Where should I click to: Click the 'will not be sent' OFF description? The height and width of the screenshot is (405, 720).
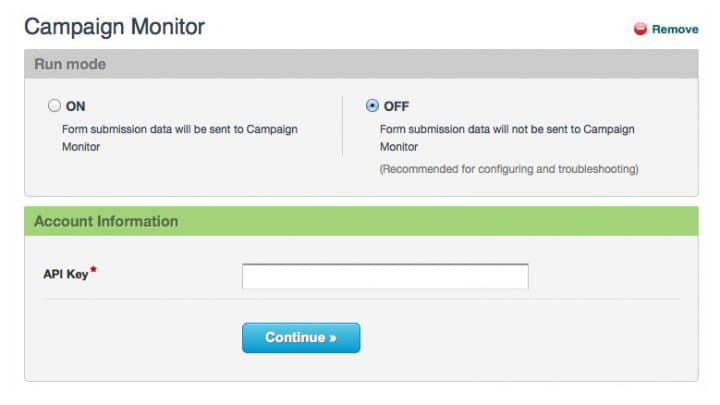(507, 138)
